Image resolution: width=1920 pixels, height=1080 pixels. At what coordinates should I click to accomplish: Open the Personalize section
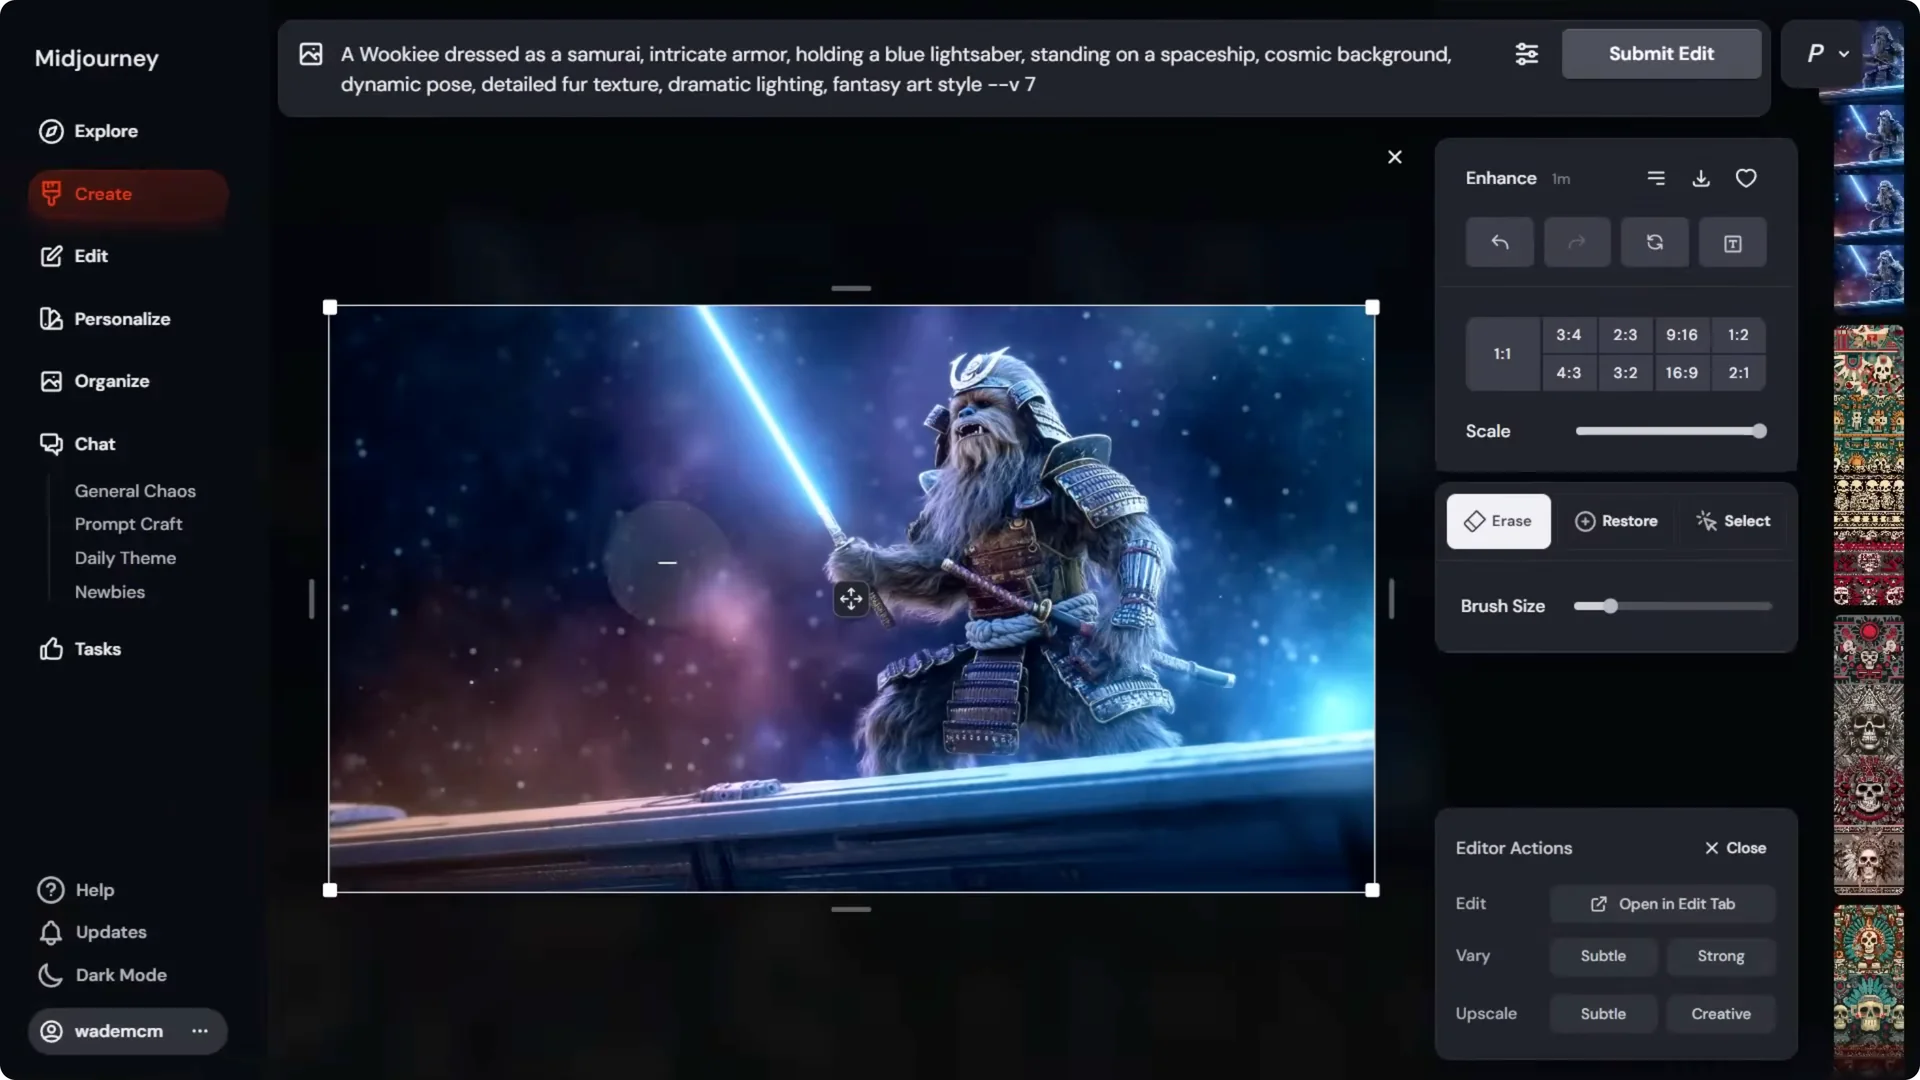tap(122, 318)
